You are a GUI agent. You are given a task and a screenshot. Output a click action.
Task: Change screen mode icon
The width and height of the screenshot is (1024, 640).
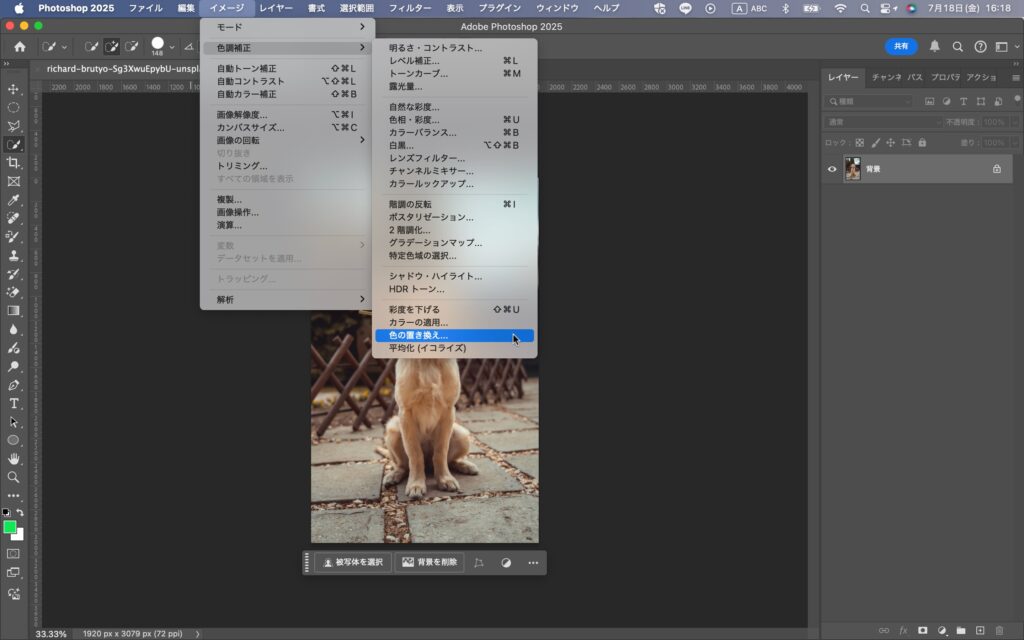point(13,573)
